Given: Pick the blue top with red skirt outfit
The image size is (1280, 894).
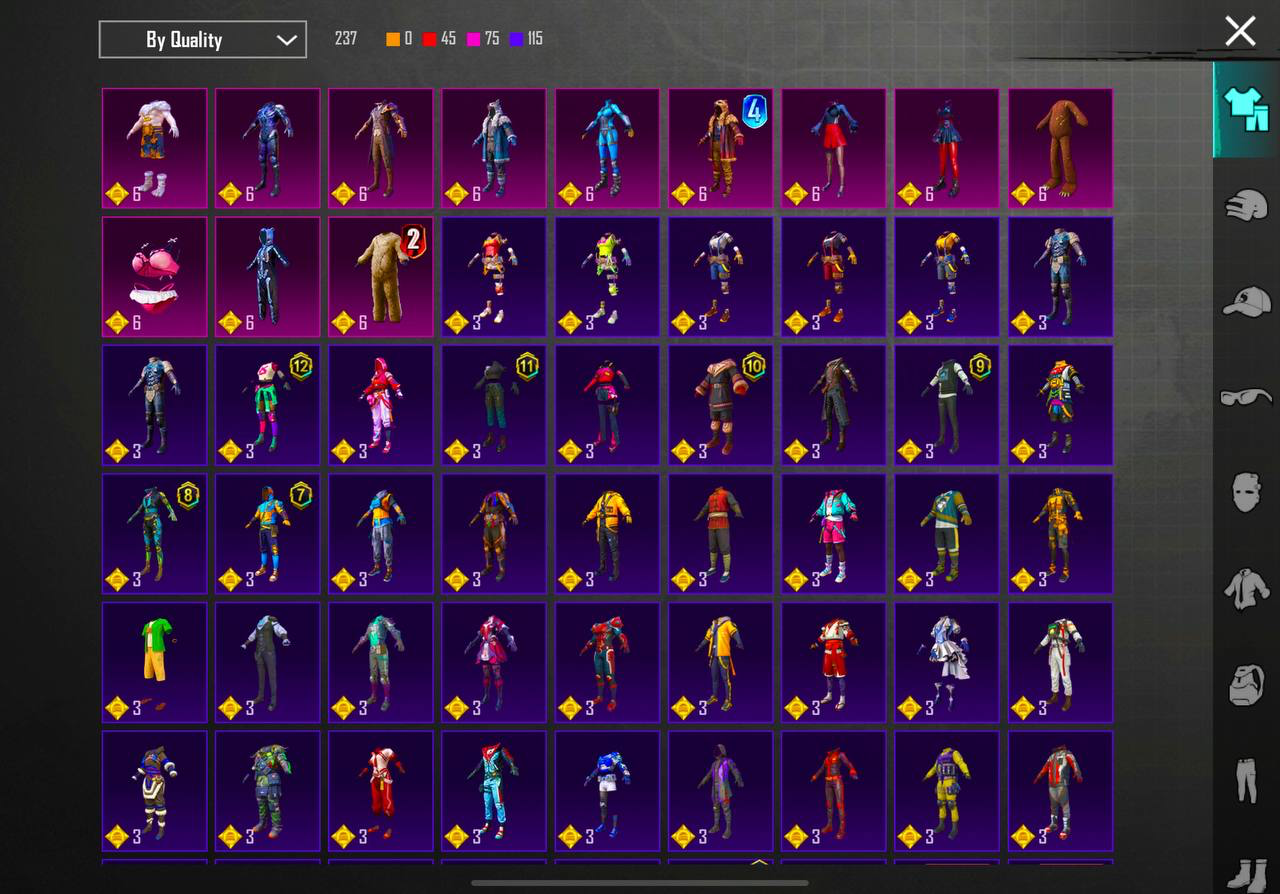Looking at the screenshot, I should click(x=834, y=148).
